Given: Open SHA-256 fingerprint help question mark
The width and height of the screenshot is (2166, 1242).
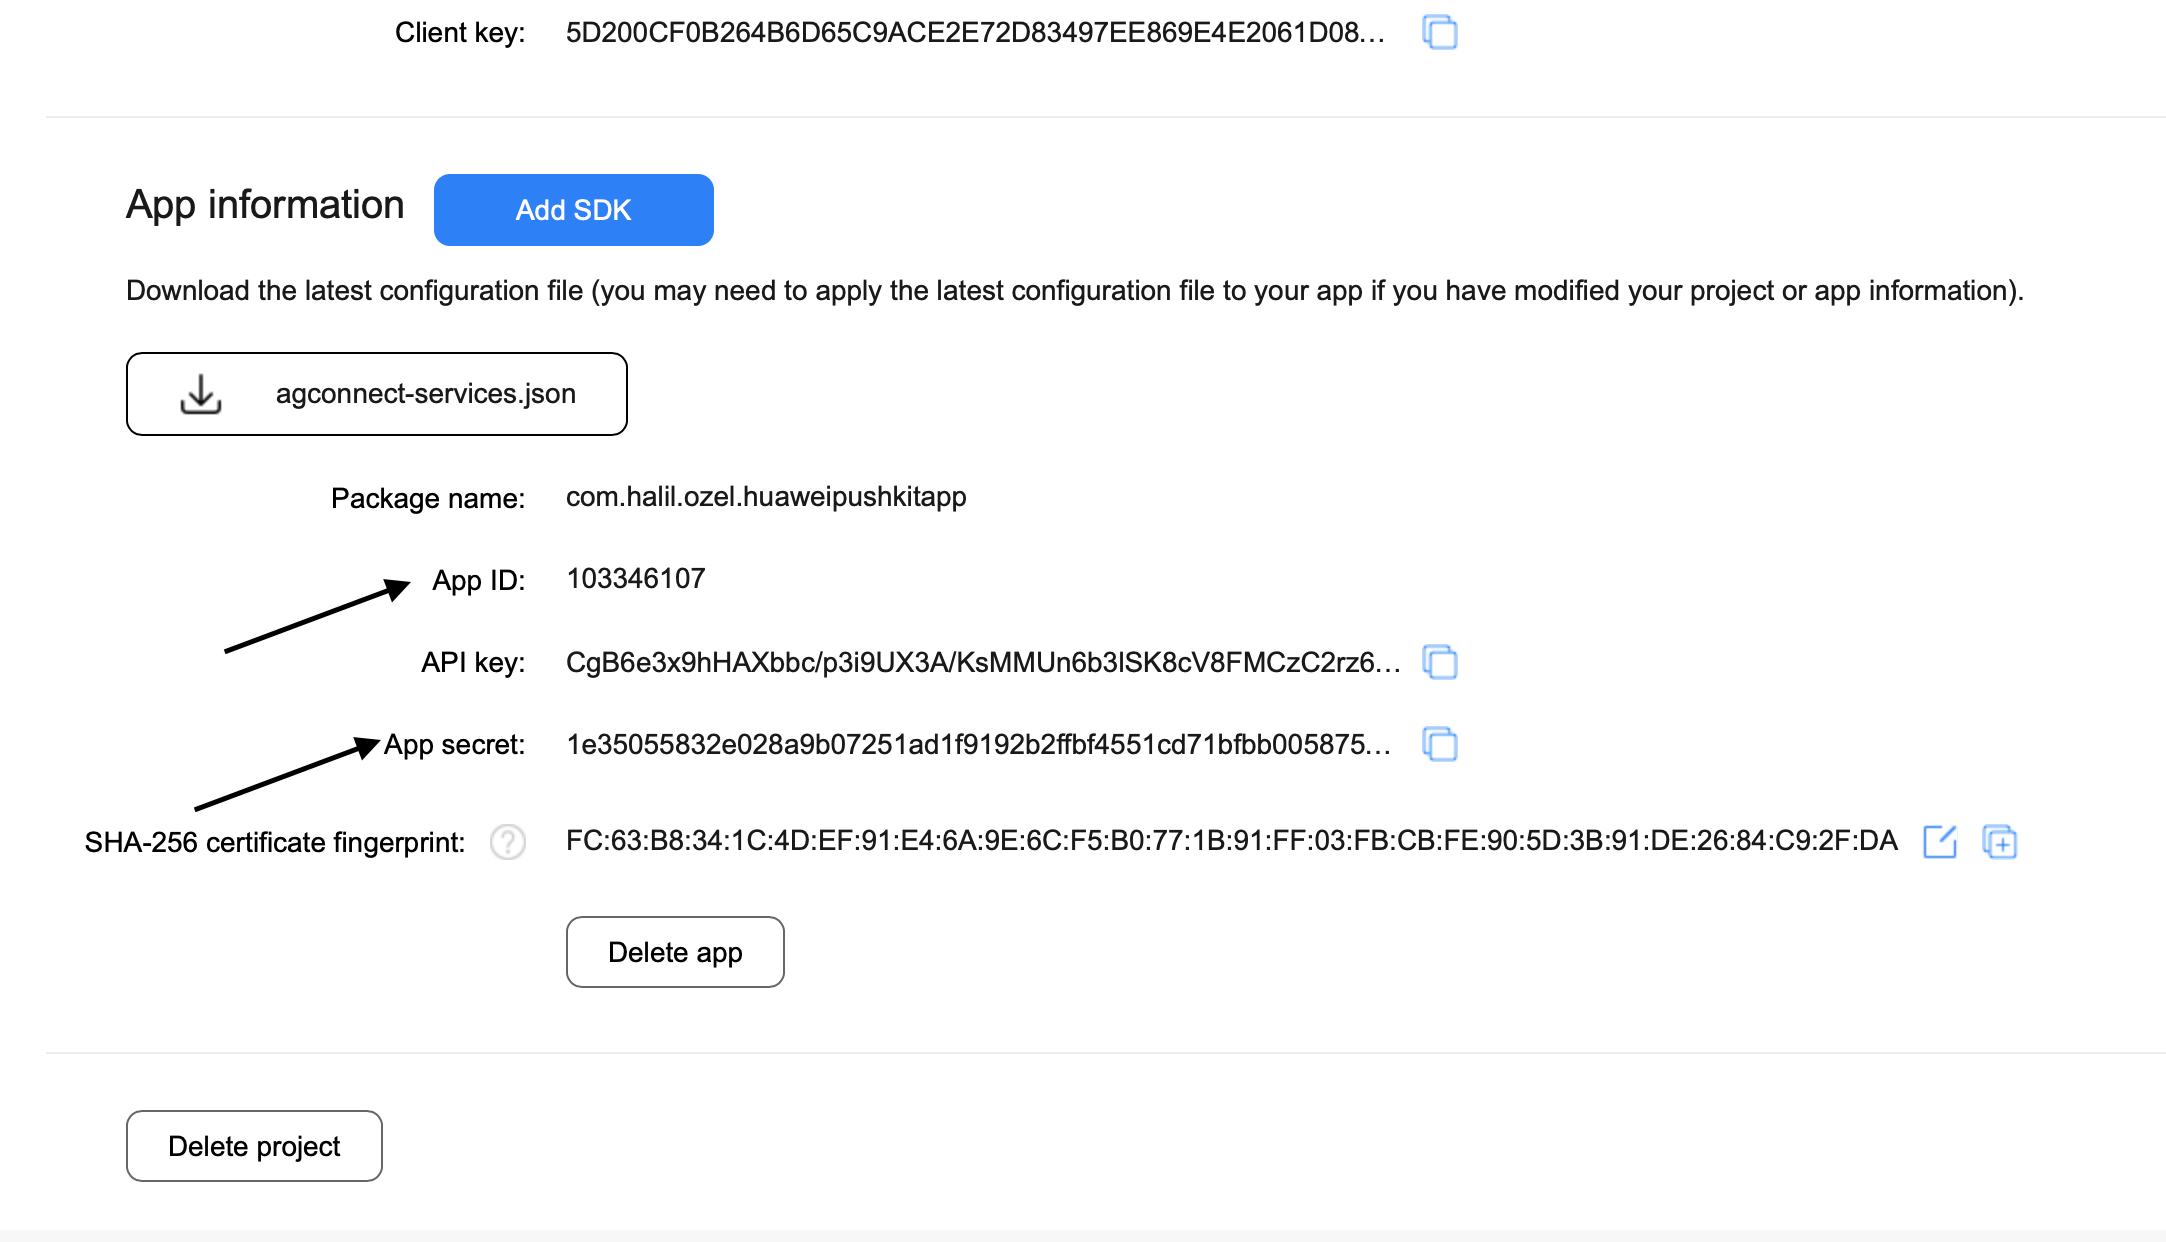Looking at the screenshot, I should coord(508,842).
